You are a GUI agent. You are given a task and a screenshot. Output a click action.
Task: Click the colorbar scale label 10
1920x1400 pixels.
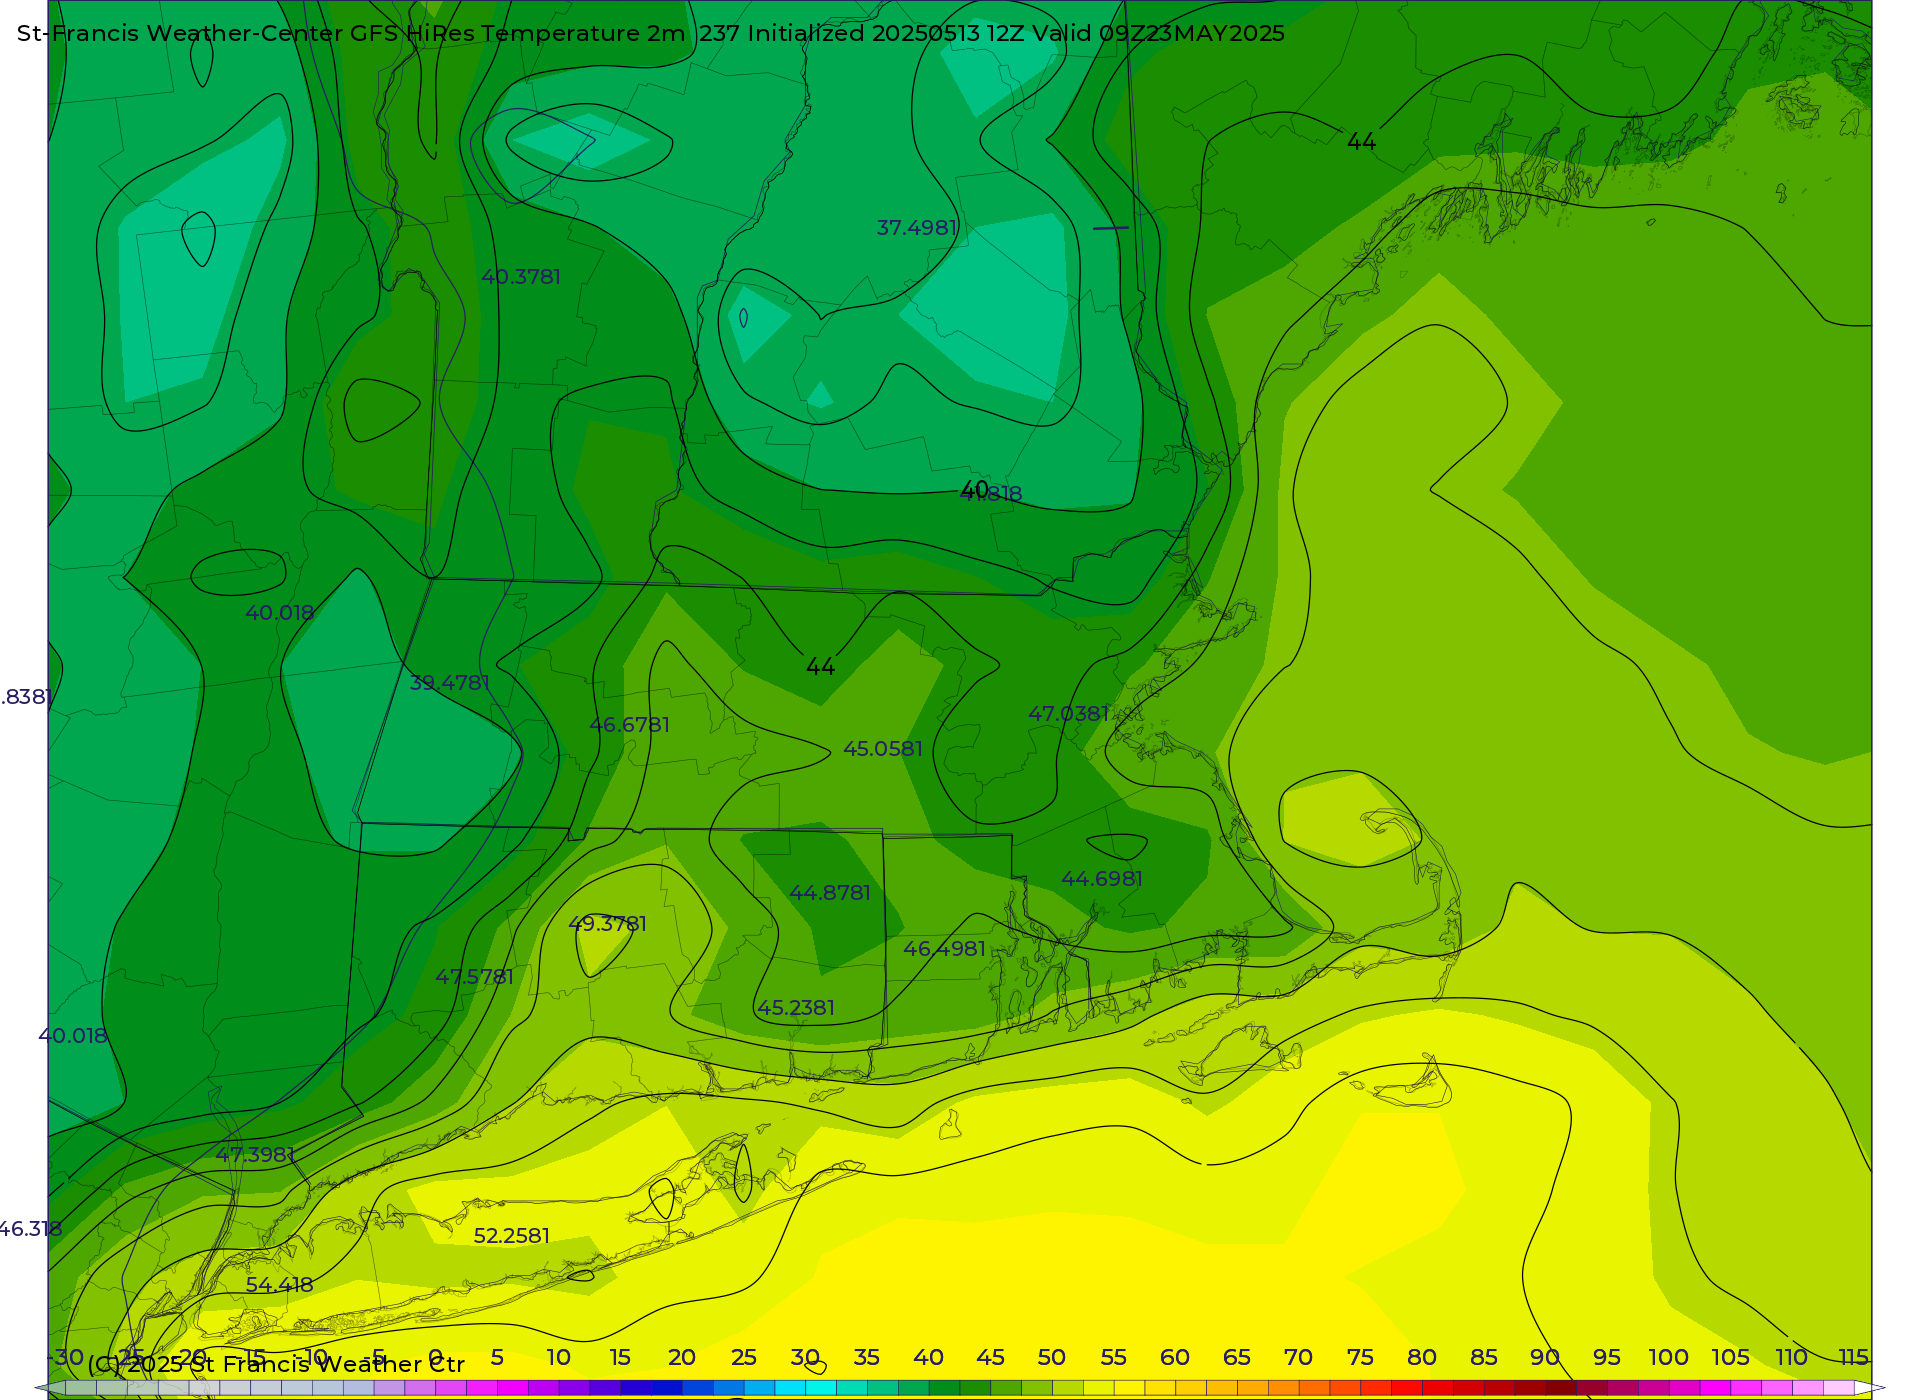559,1358
